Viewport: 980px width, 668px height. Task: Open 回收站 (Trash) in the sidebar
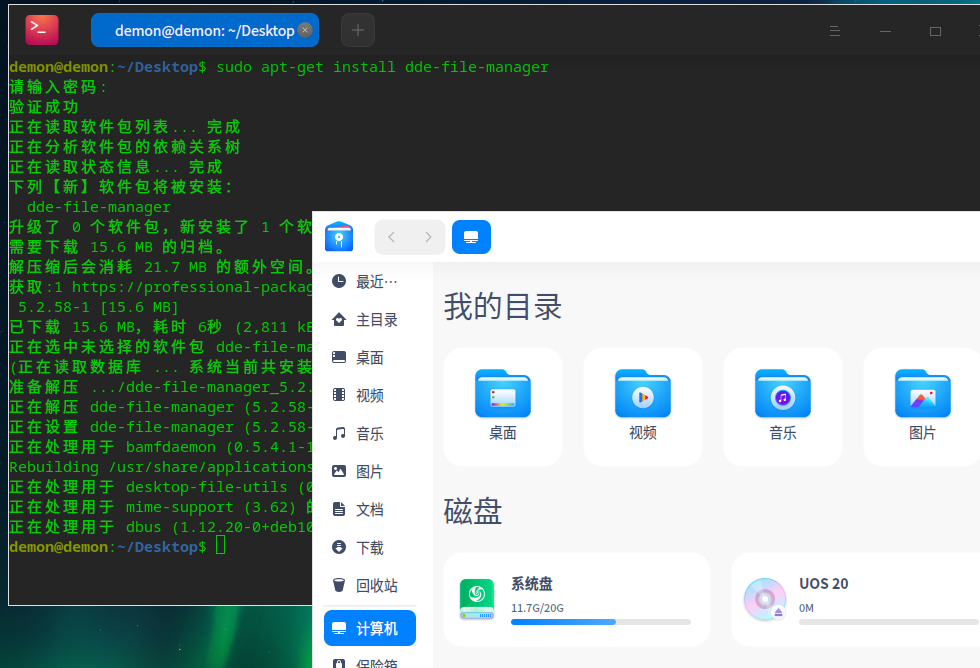367,584
